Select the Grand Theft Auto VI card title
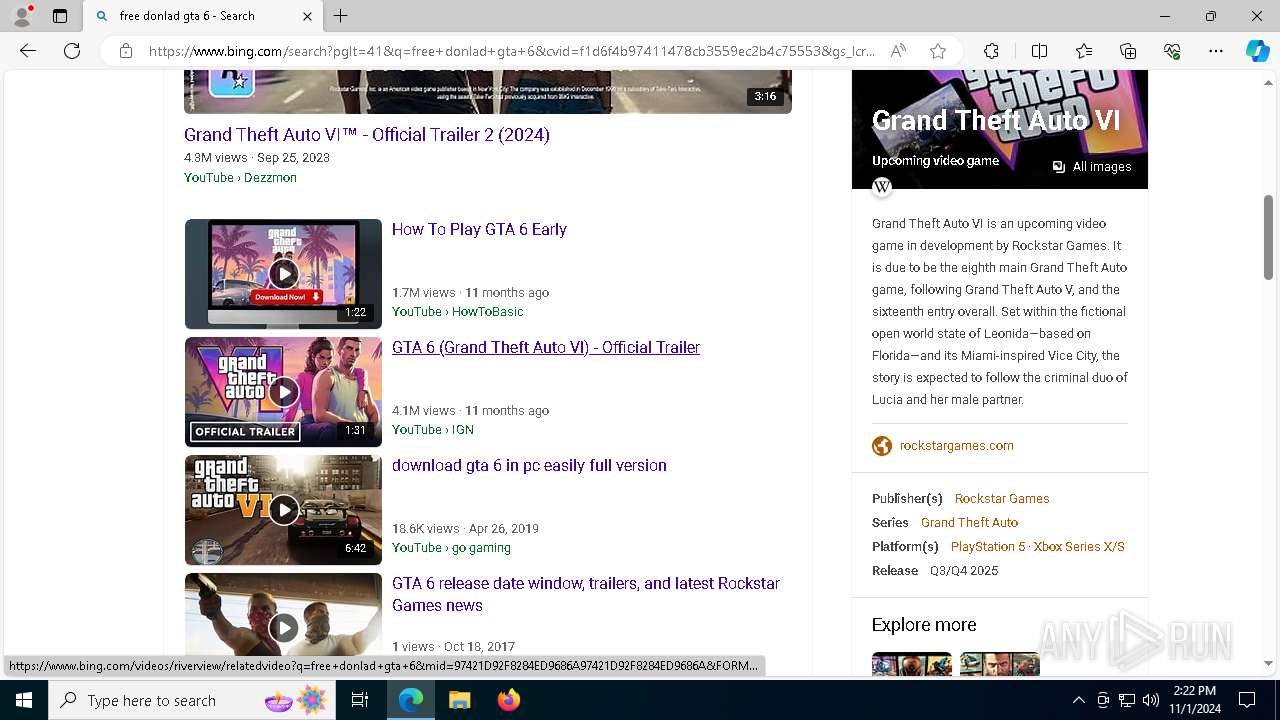 tap(996, 121)
